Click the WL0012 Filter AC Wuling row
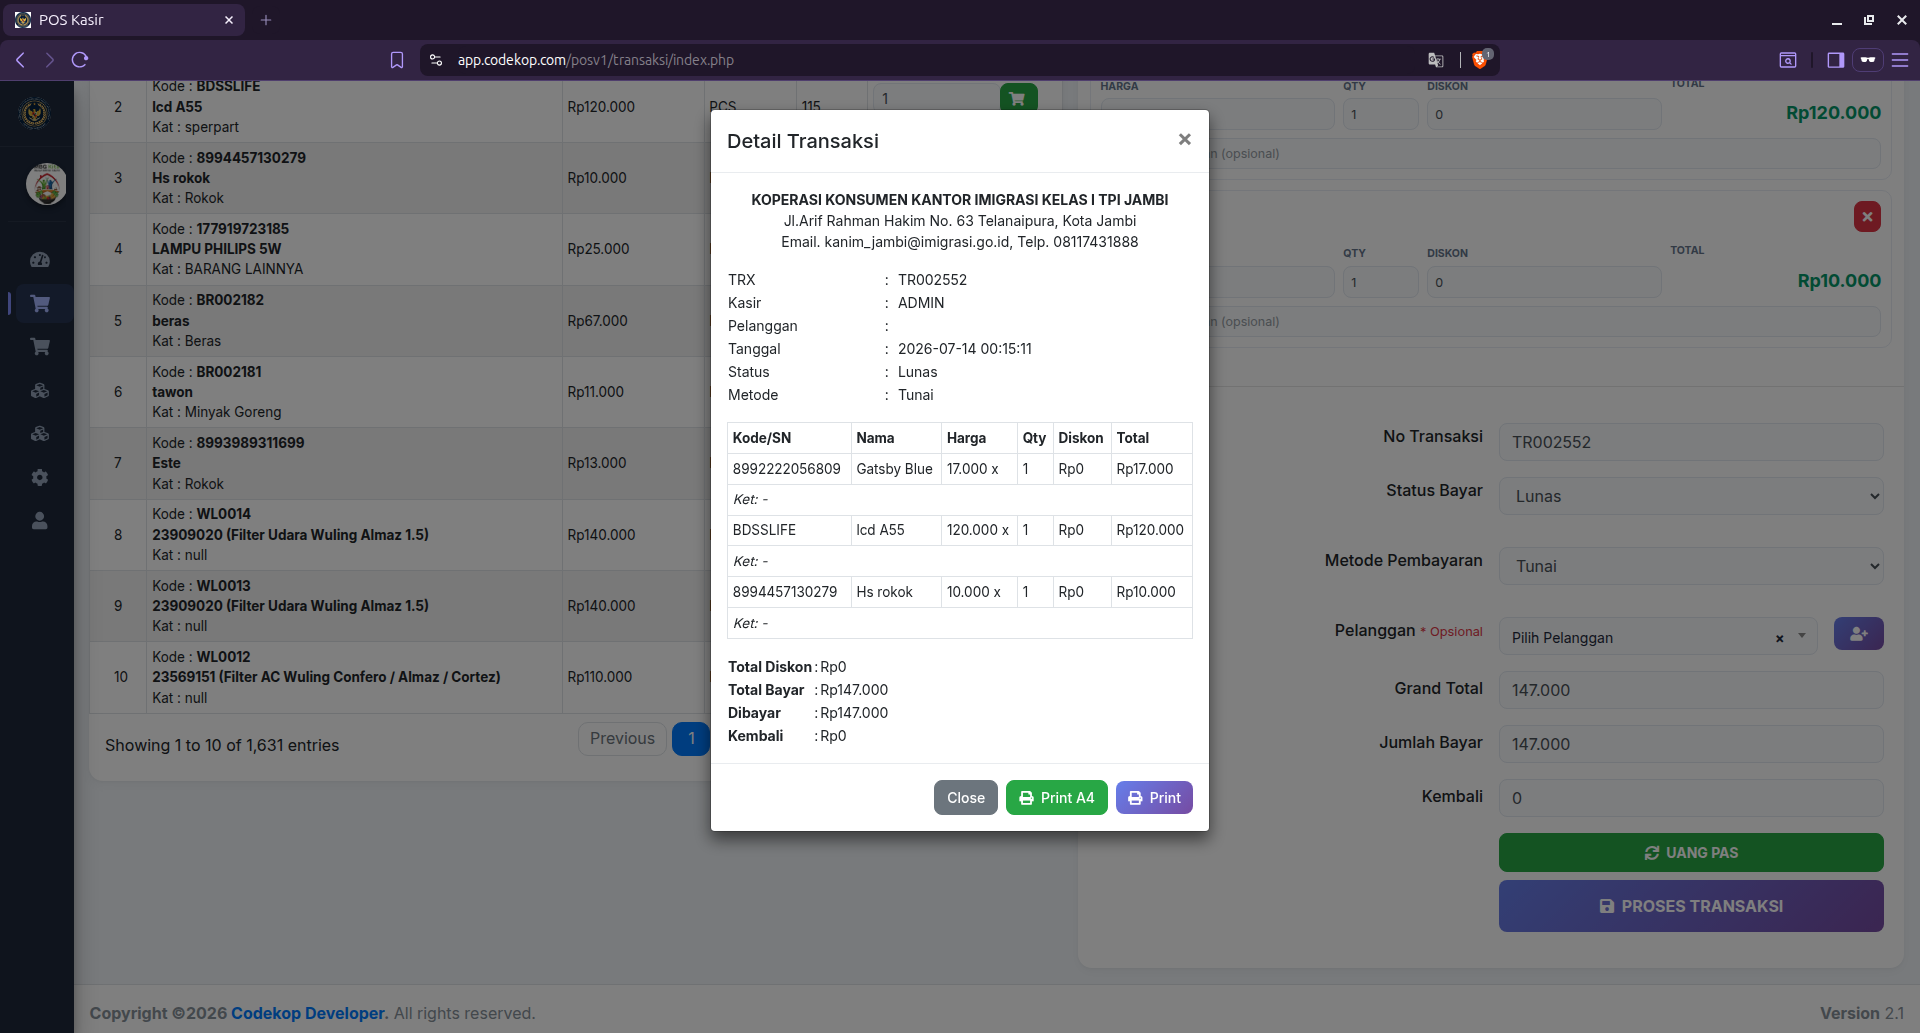Image resolution: width=1920 pixels, height=1033 pixels. point(400,677)
